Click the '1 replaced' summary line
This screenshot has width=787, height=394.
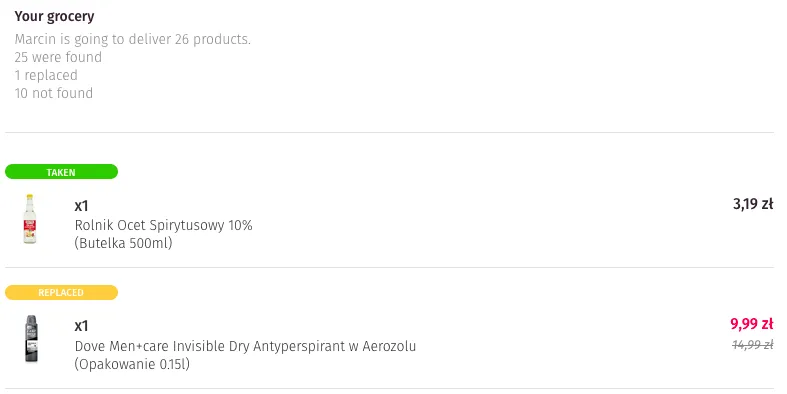(46, 75)
